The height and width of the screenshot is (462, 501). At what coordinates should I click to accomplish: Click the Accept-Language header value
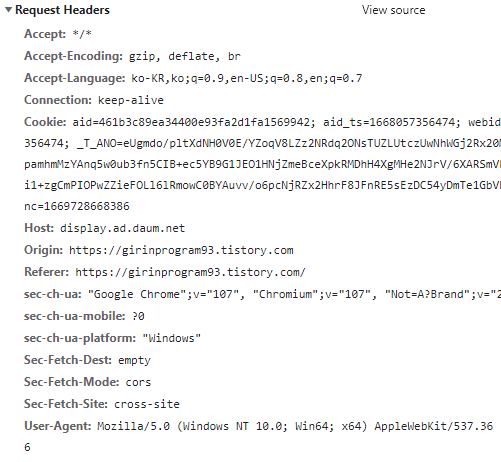coord(247,78)
